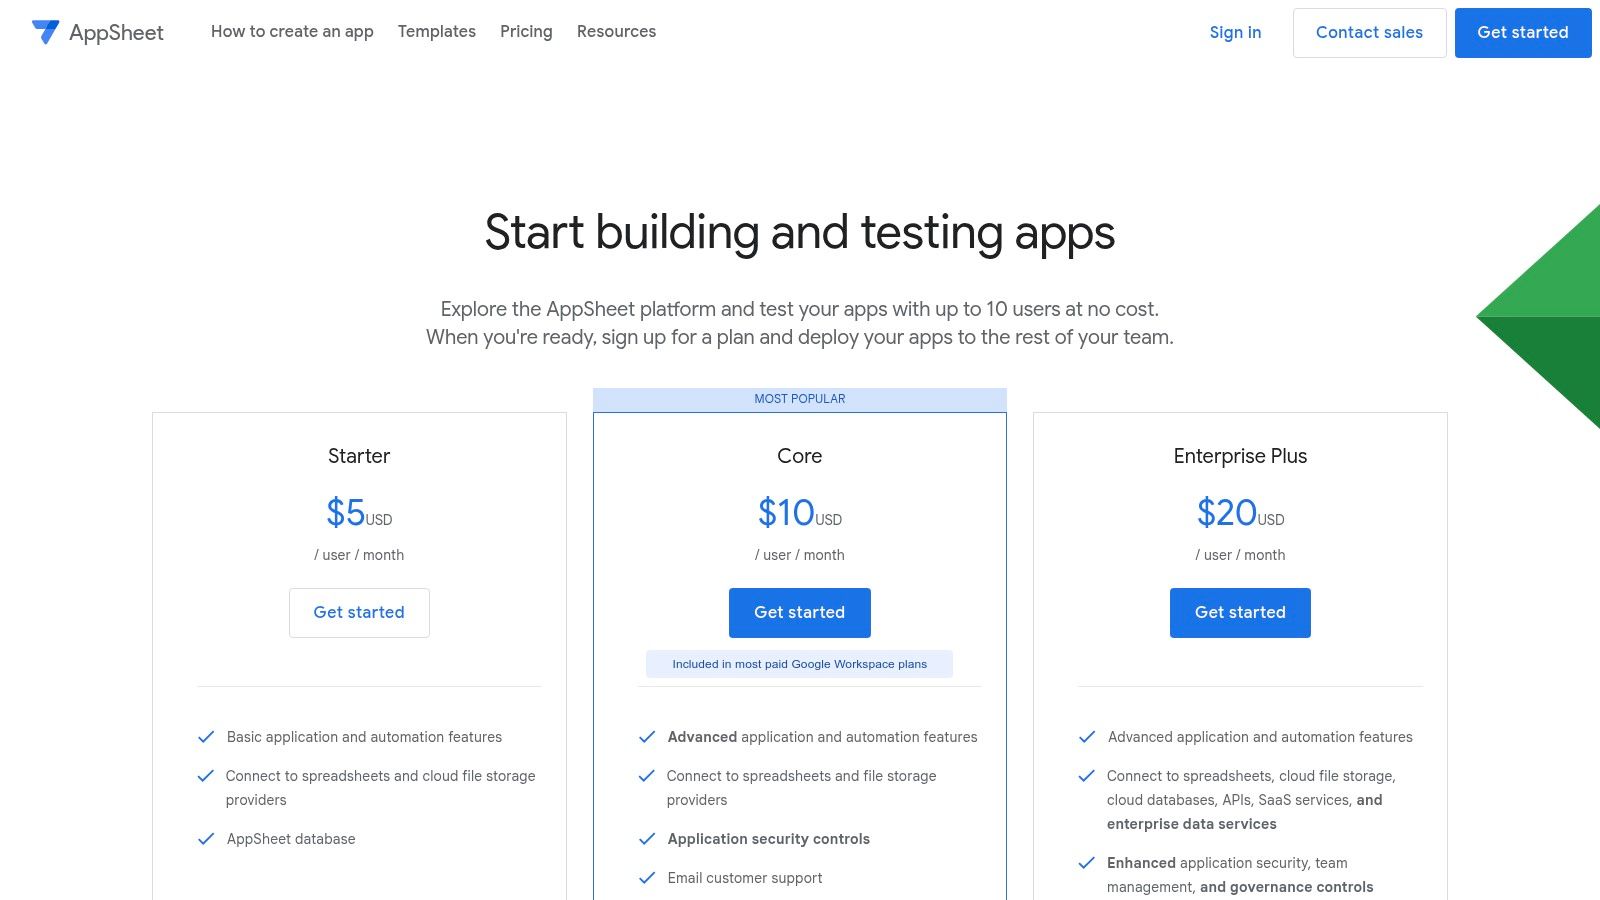Click the Google Workspace plans badge
The width and height of the screenshot is (1600, 900).
[x=799, y=663]
